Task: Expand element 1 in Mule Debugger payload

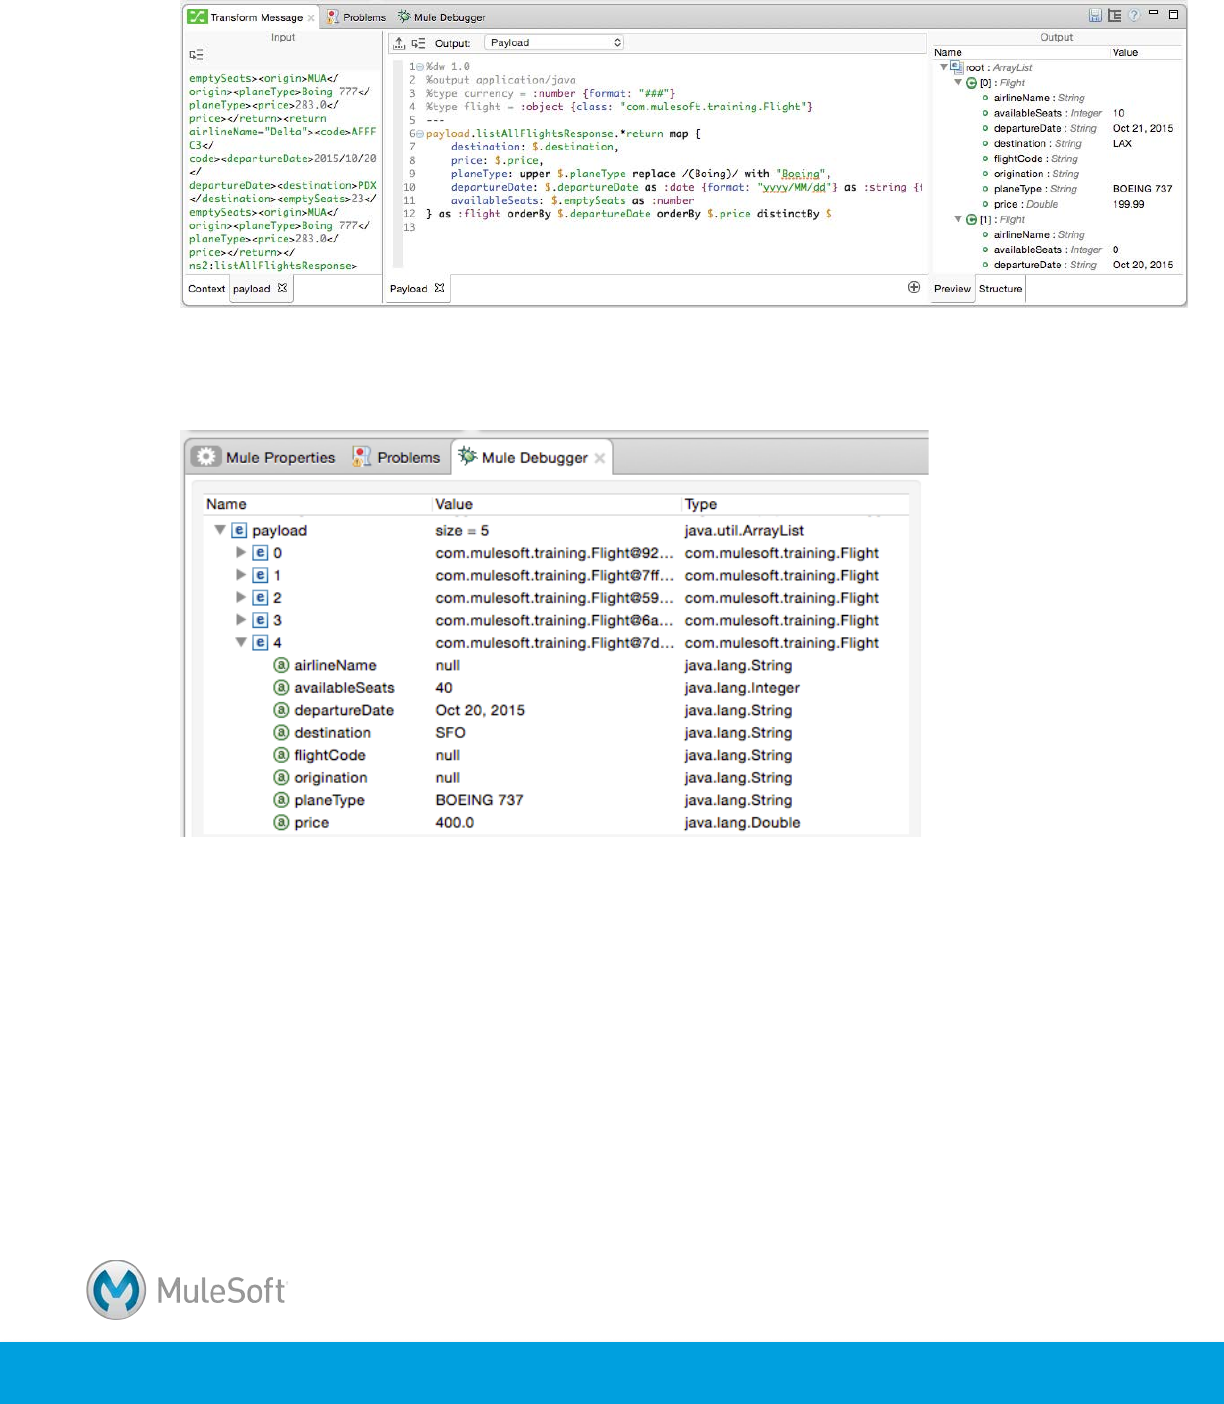Action: [x=240, y=575]
